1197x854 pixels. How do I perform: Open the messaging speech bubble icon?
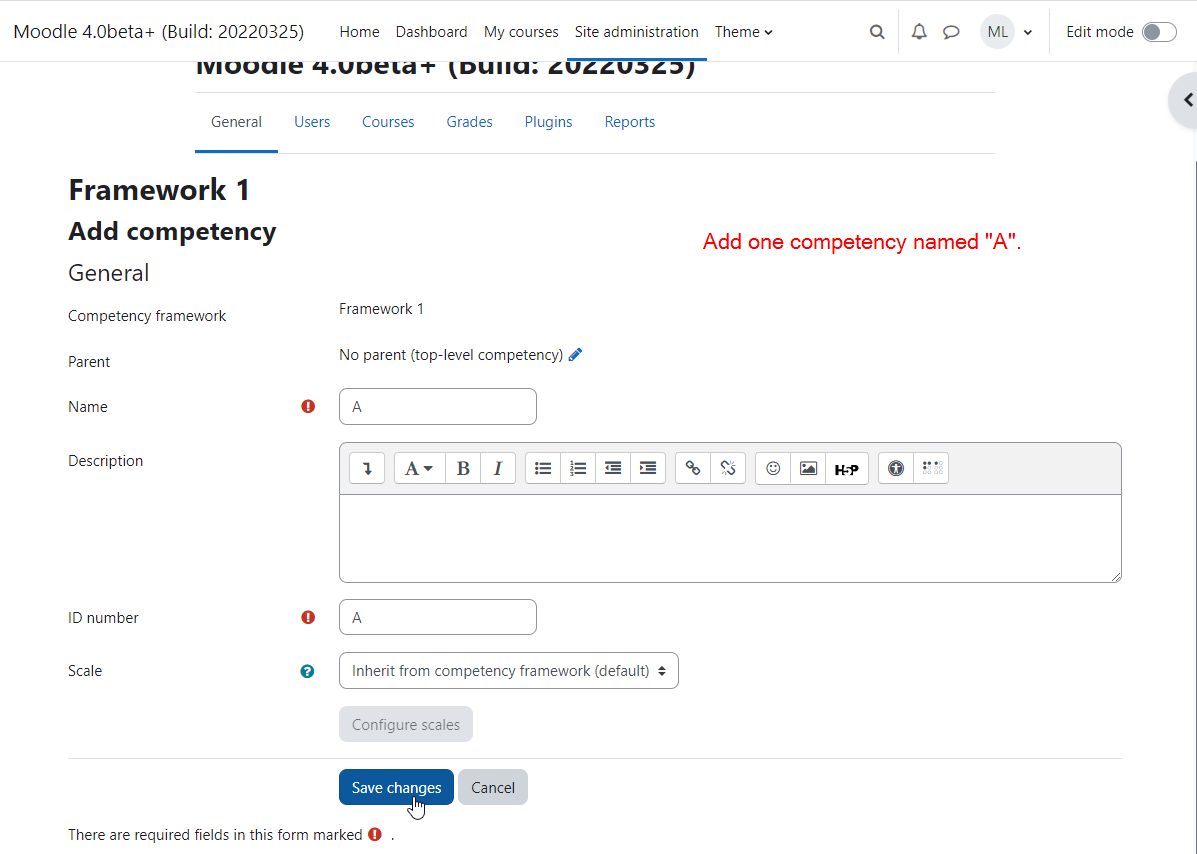tap(951, 32)
